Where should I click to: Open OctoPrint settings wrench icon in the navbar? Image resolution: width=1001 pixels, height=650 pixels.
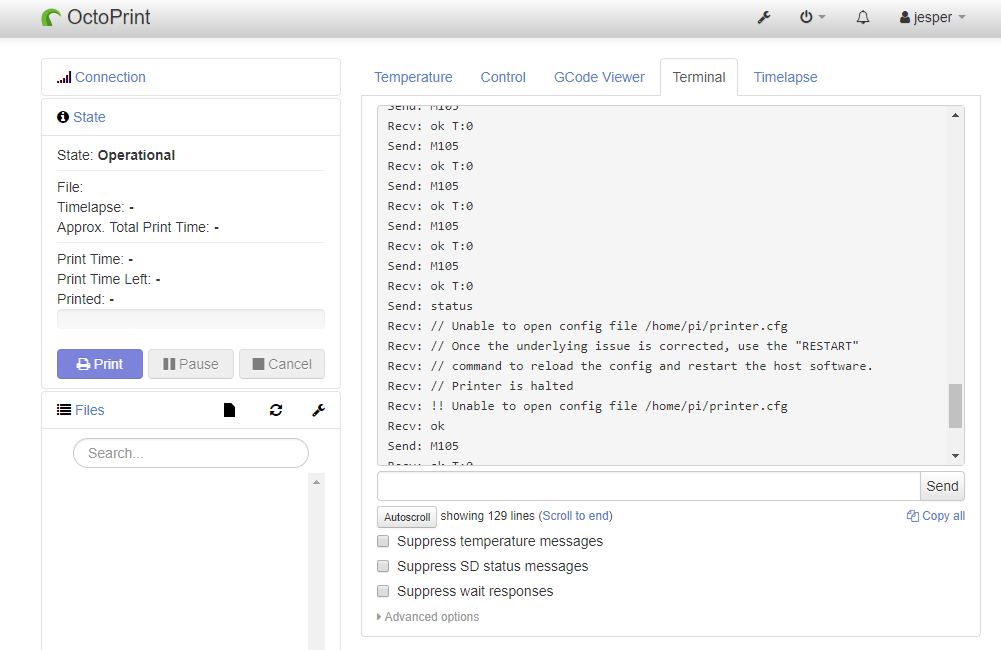click(x=764, y=17)
